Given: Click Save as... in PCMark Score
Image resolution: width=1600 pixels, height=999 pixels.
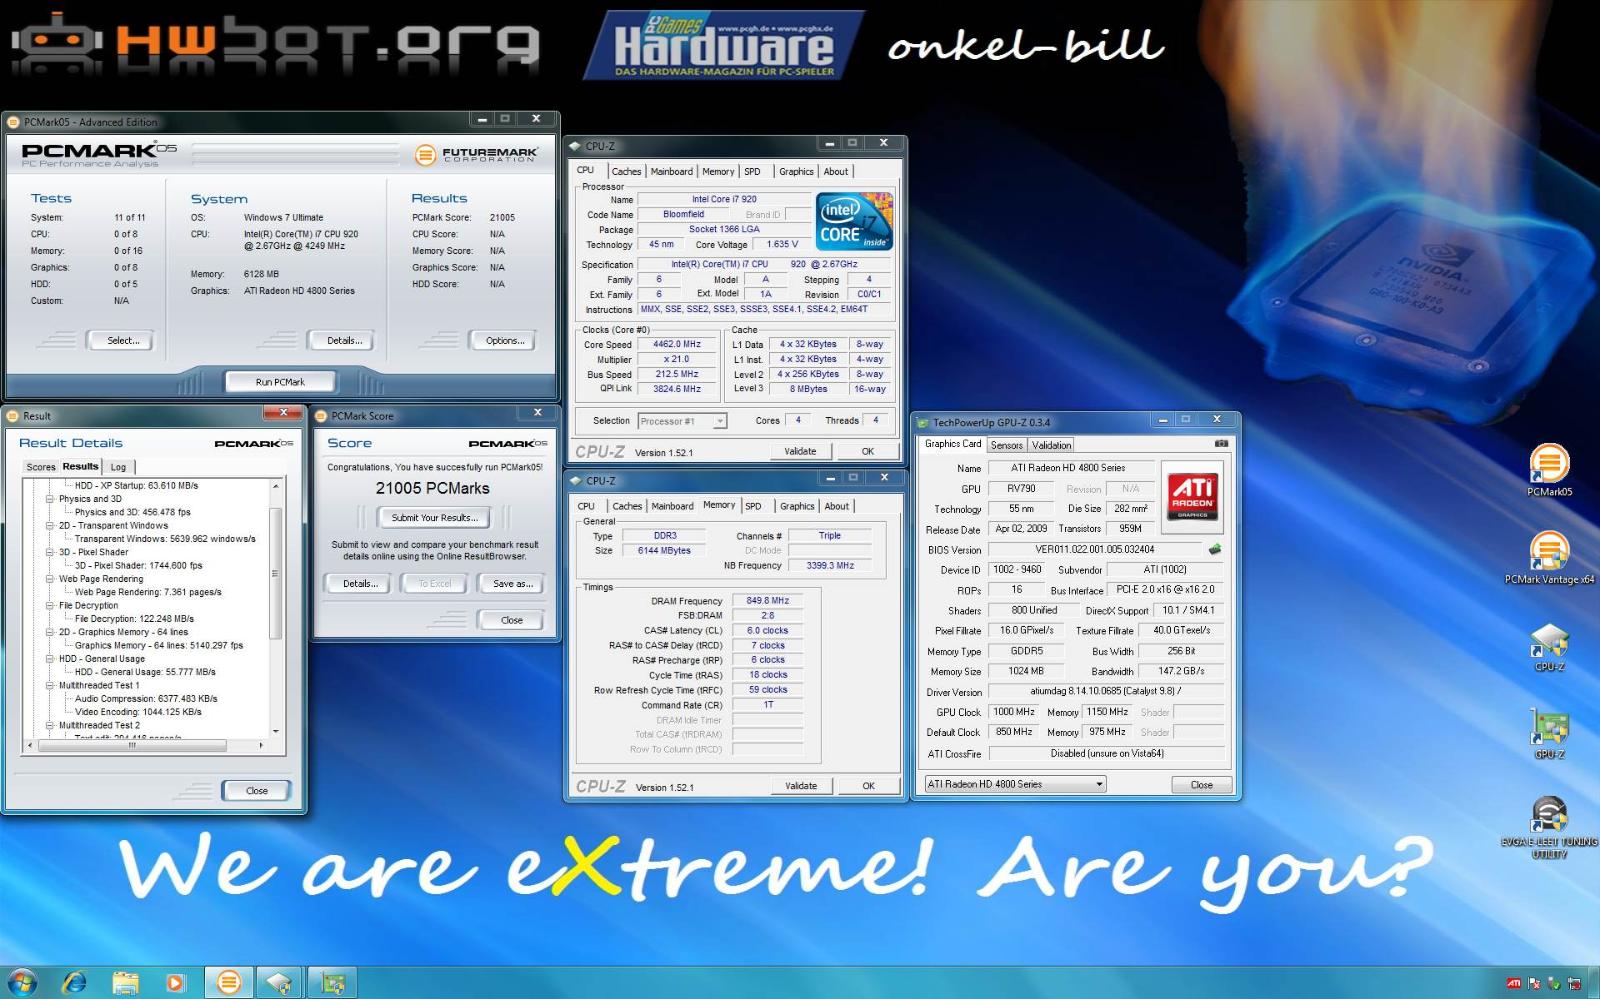Looking at the screenshot, I should tap(512, 583).
